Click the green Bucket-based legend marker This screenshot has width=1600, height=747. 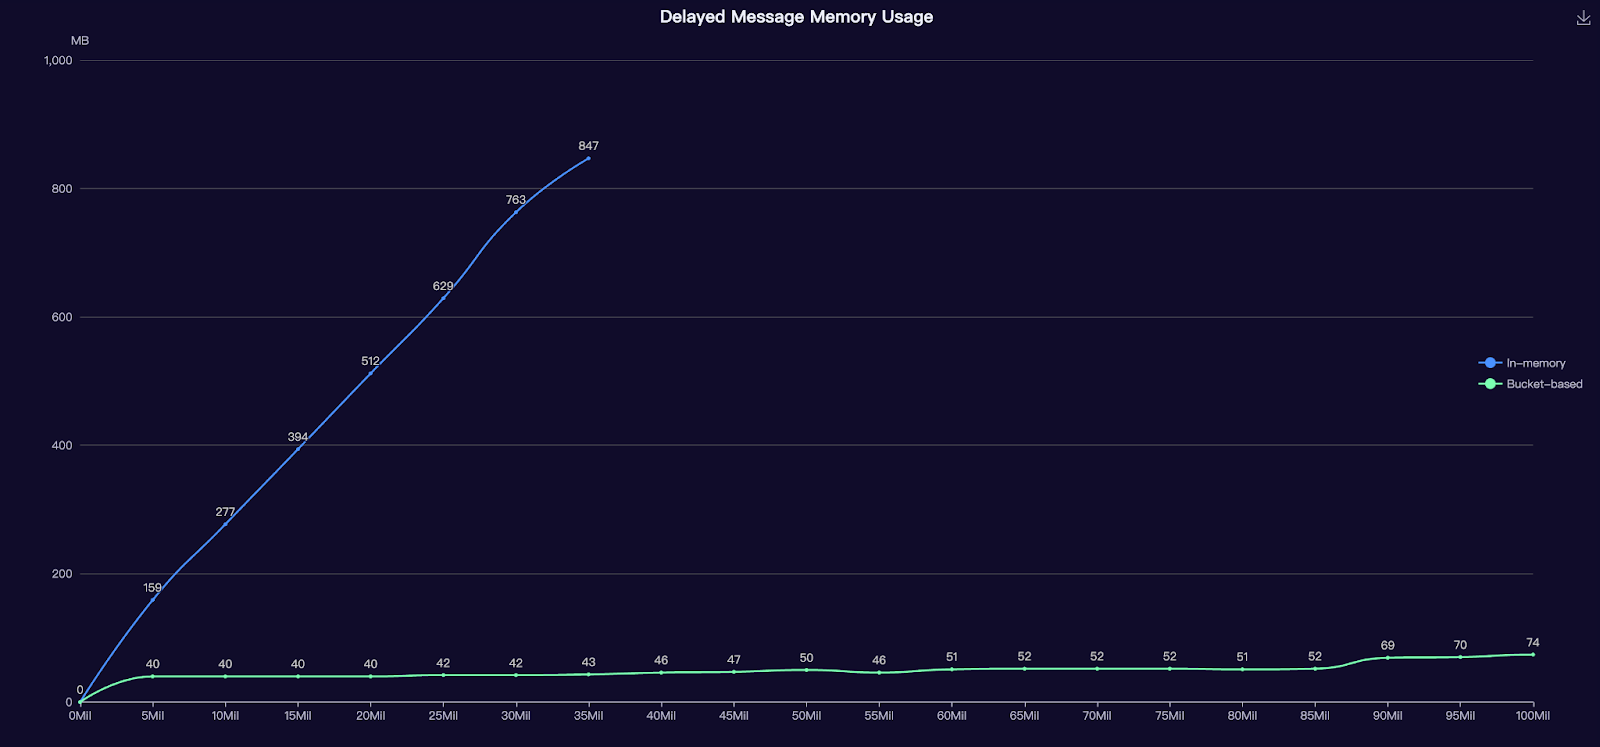1490,384
